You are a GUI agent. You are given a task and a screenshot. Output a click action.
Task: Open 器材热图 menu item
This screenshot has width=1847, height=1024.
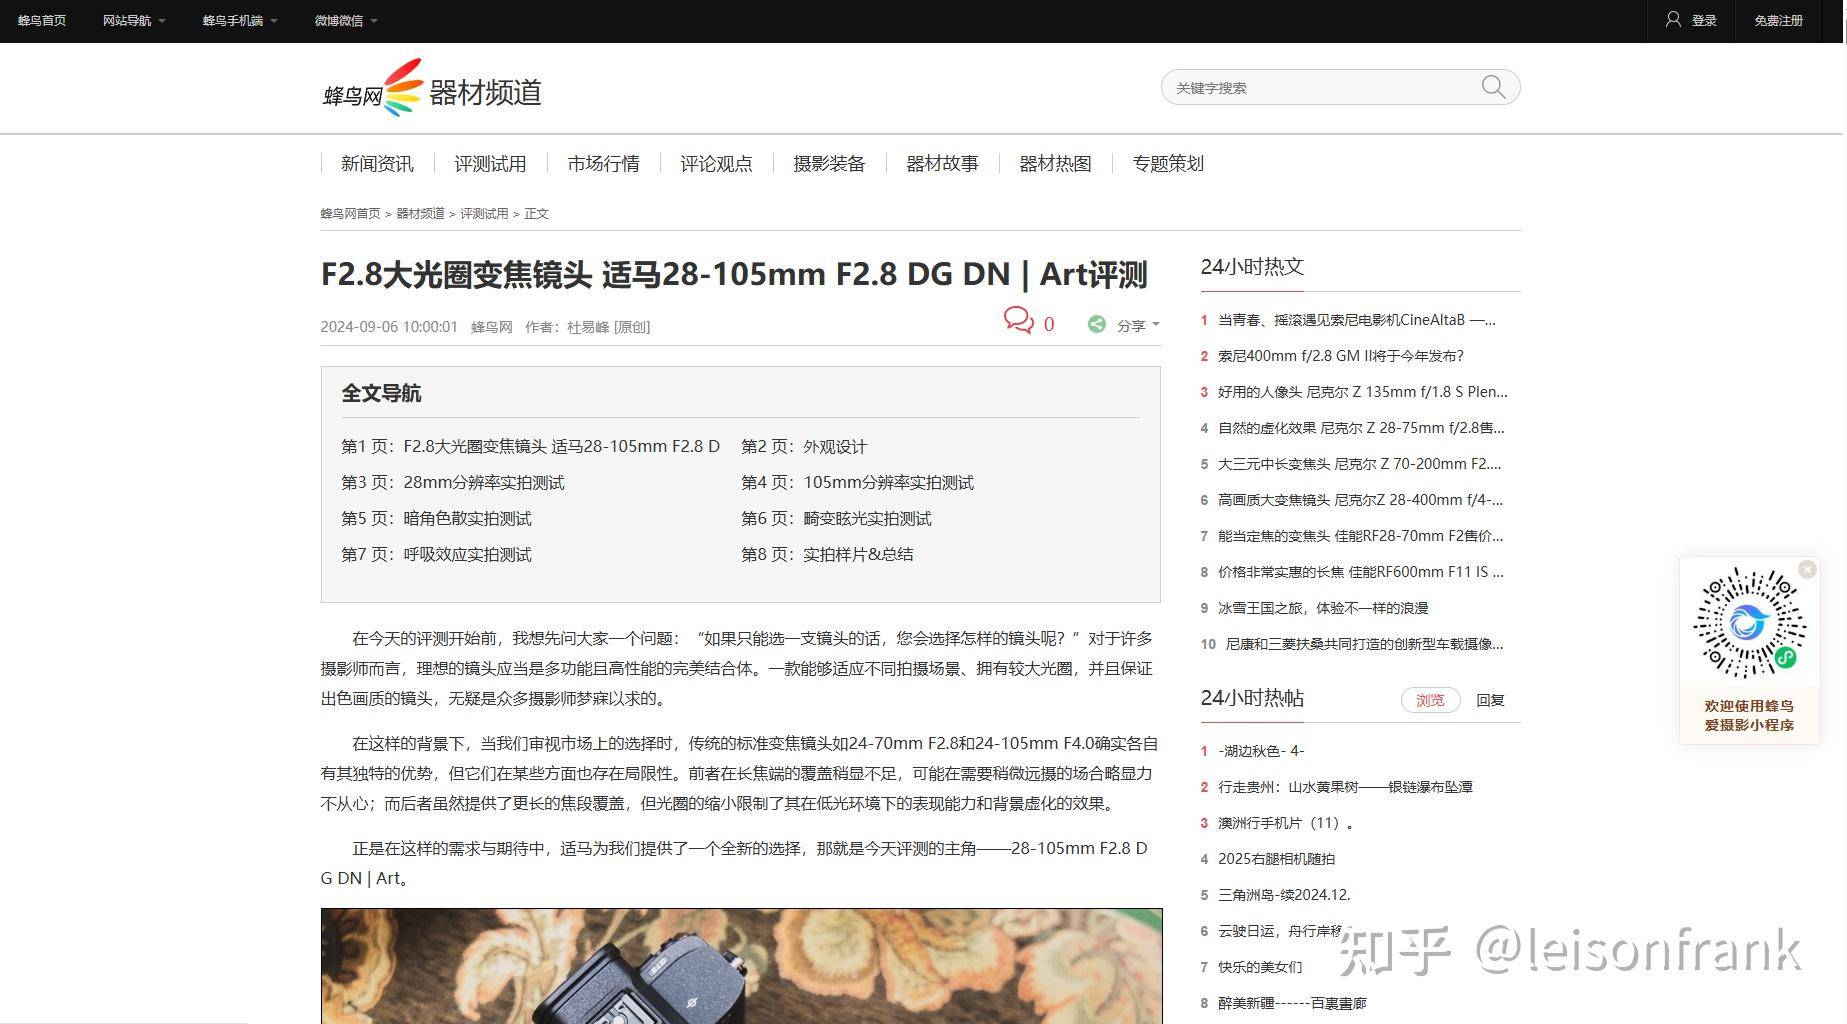click(1055, 163)
